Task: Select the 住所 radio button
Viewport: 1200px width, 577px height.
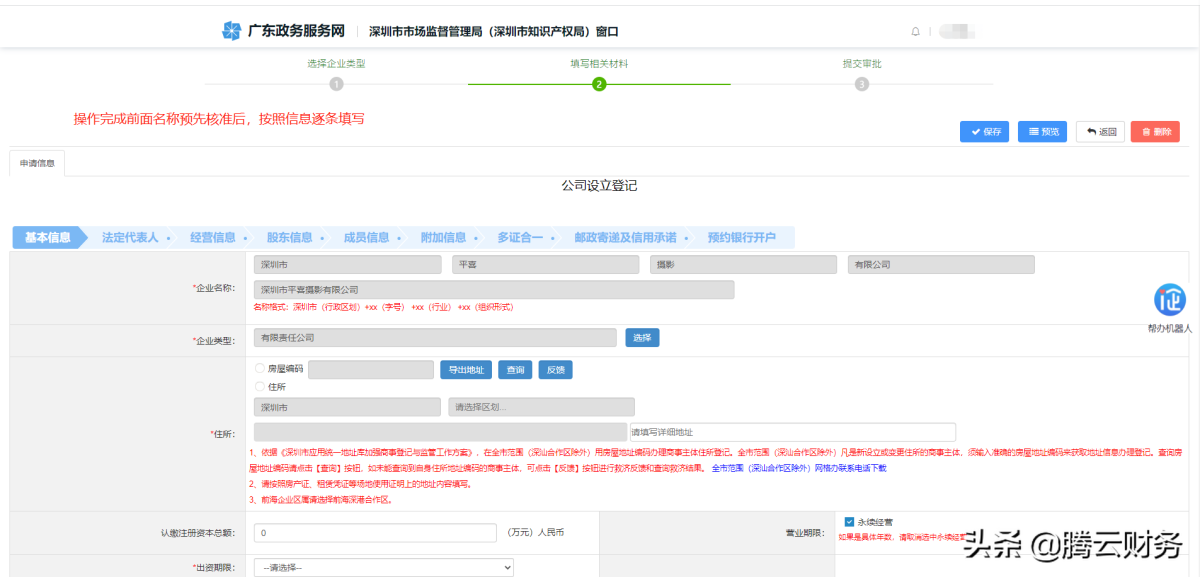Action: point(261,386)
